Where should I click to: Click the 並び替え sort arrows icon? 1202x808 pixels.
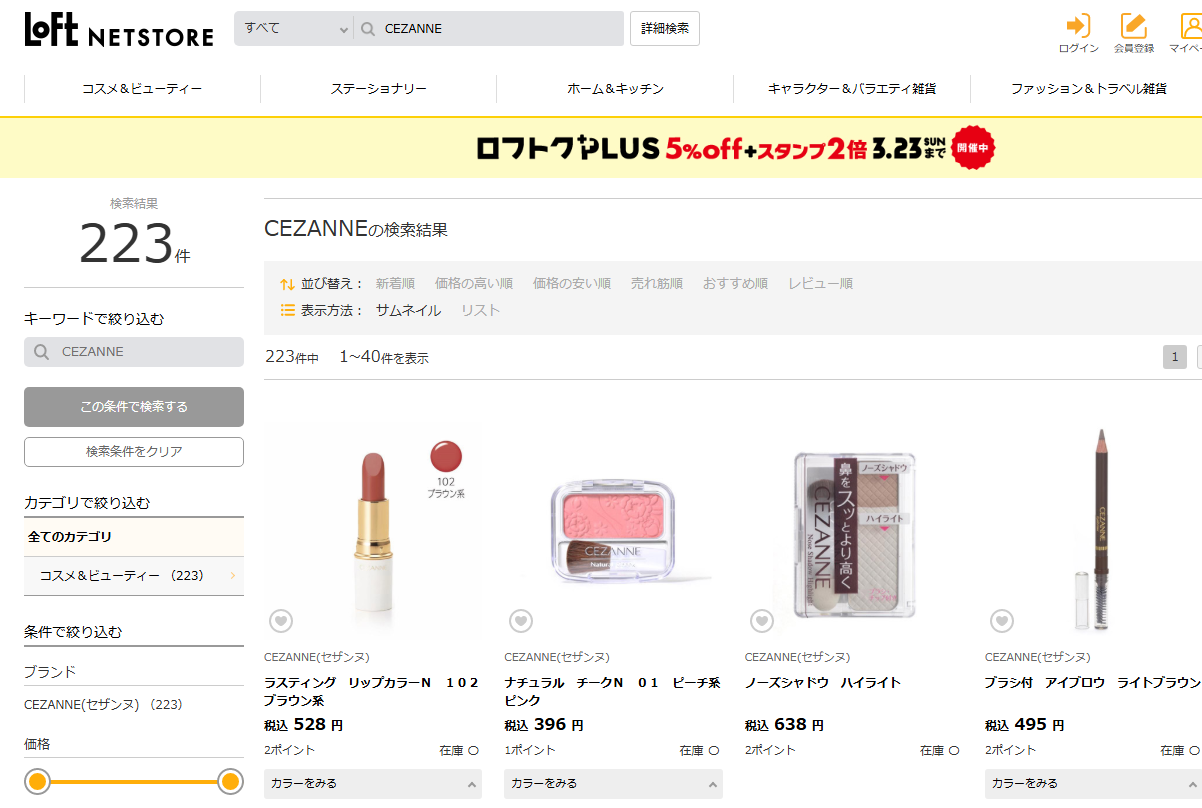pyautogui.click(x=287, y=284)
